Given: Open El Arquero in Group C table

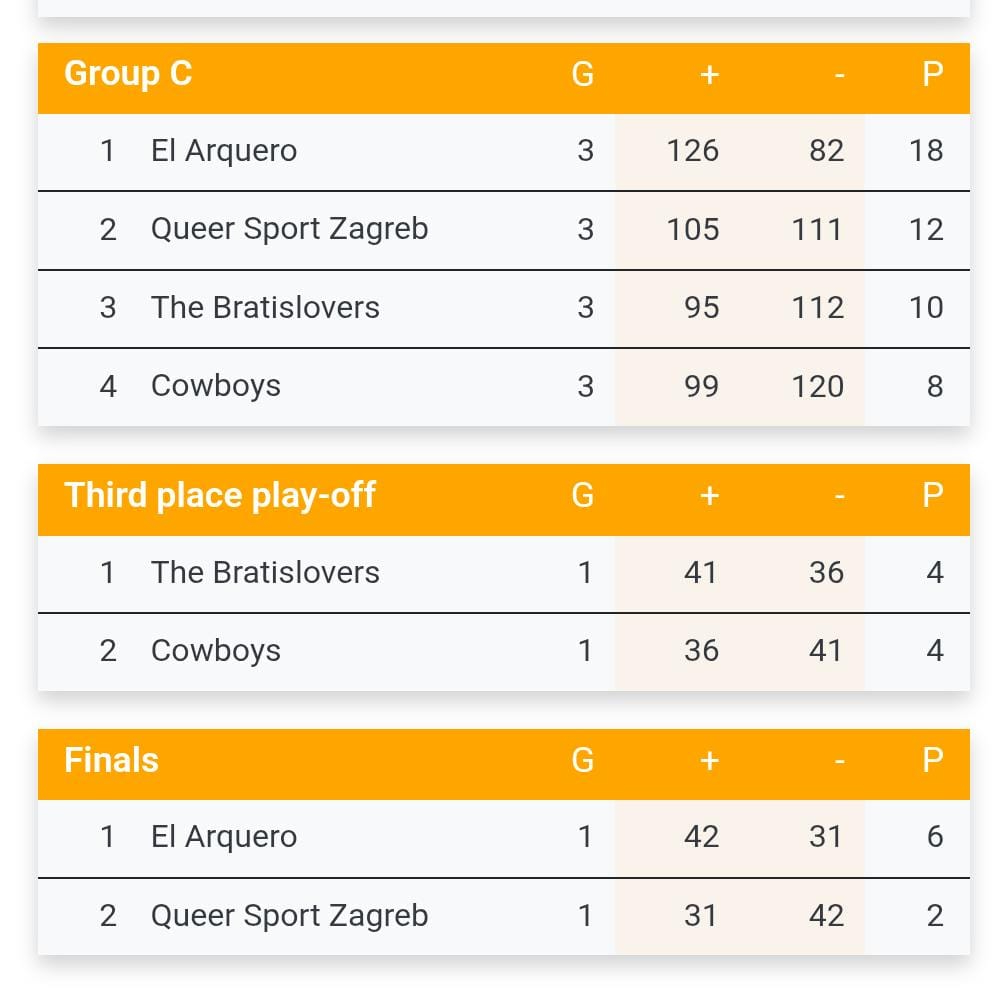Looking at the screenshot, I should point(223,151).
